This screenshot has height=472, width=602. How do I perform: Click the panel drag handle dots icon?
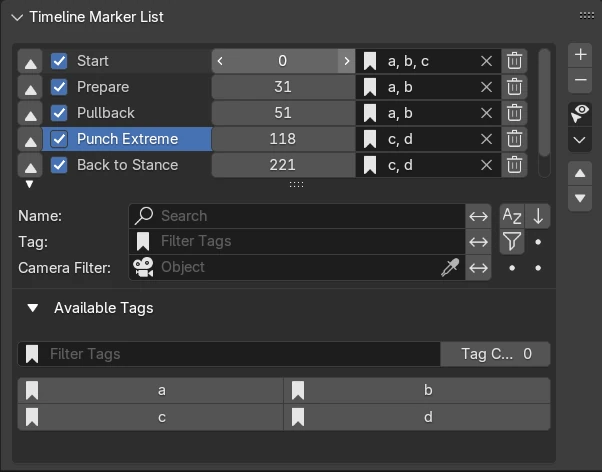click(586, 15)
